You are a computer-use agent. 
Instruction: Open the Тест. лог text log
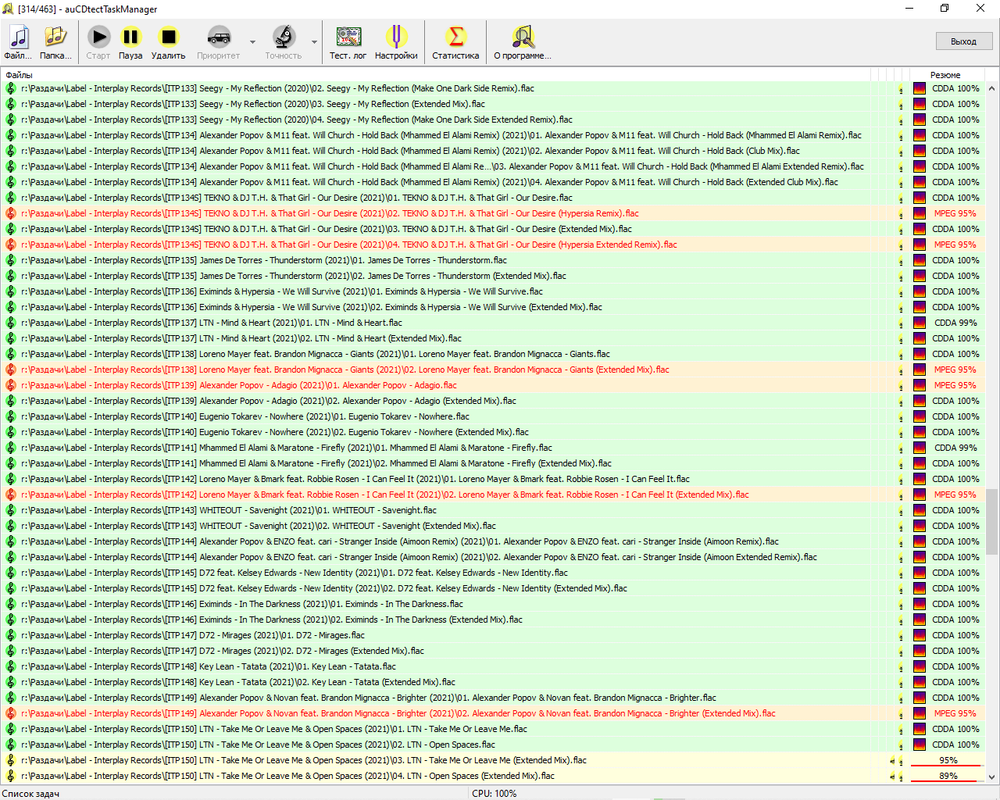(348, 42)
